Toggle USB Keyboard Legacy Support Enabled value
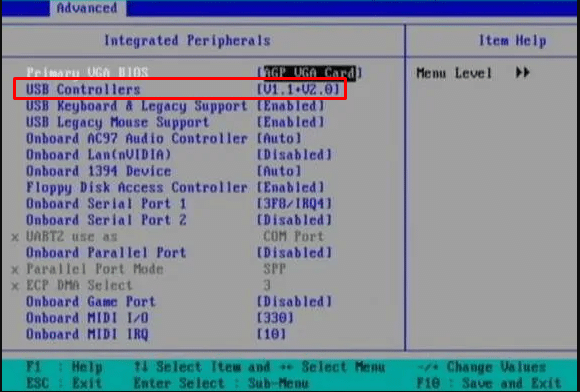Screen dimensions: 580x392 click(x=291, y=106)
